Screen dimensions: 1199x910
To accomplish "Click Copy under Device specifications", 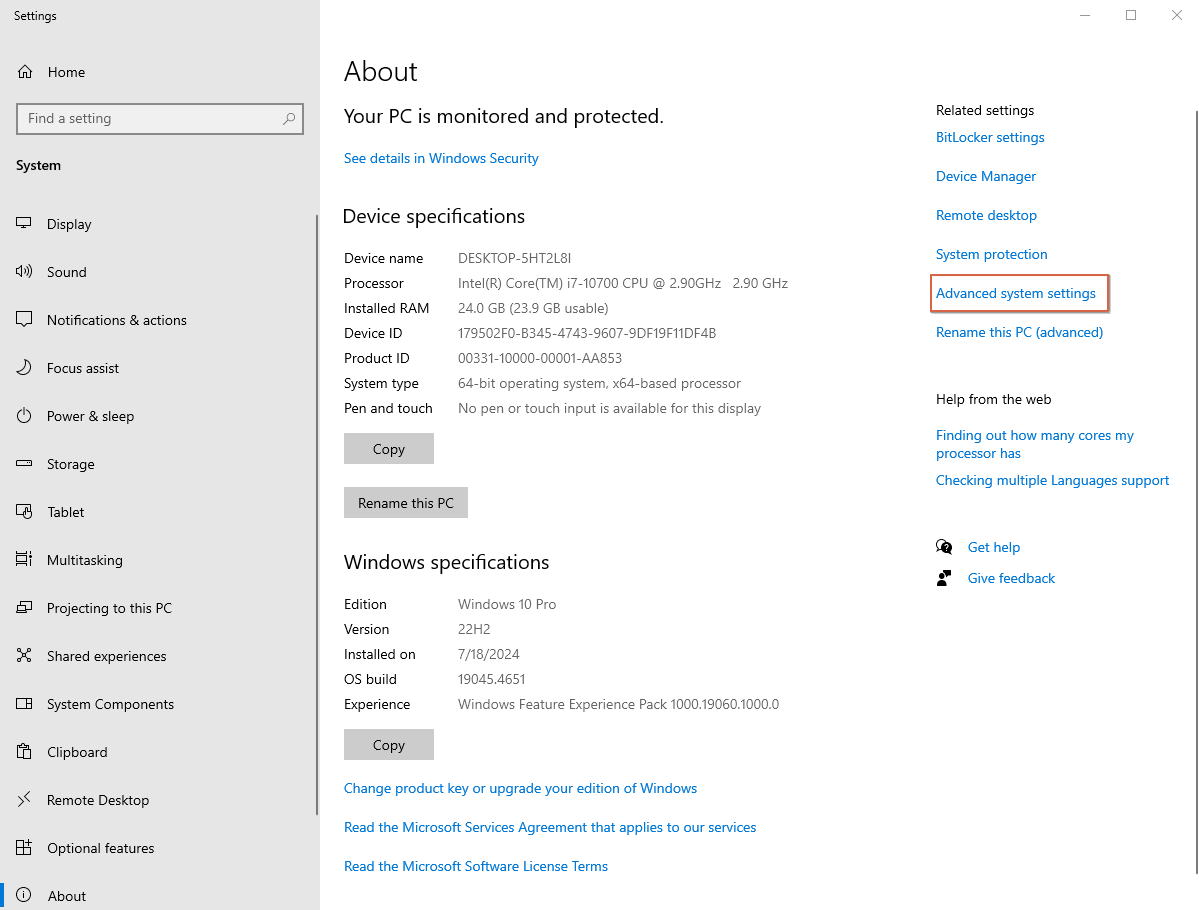I will click(388, 449).
